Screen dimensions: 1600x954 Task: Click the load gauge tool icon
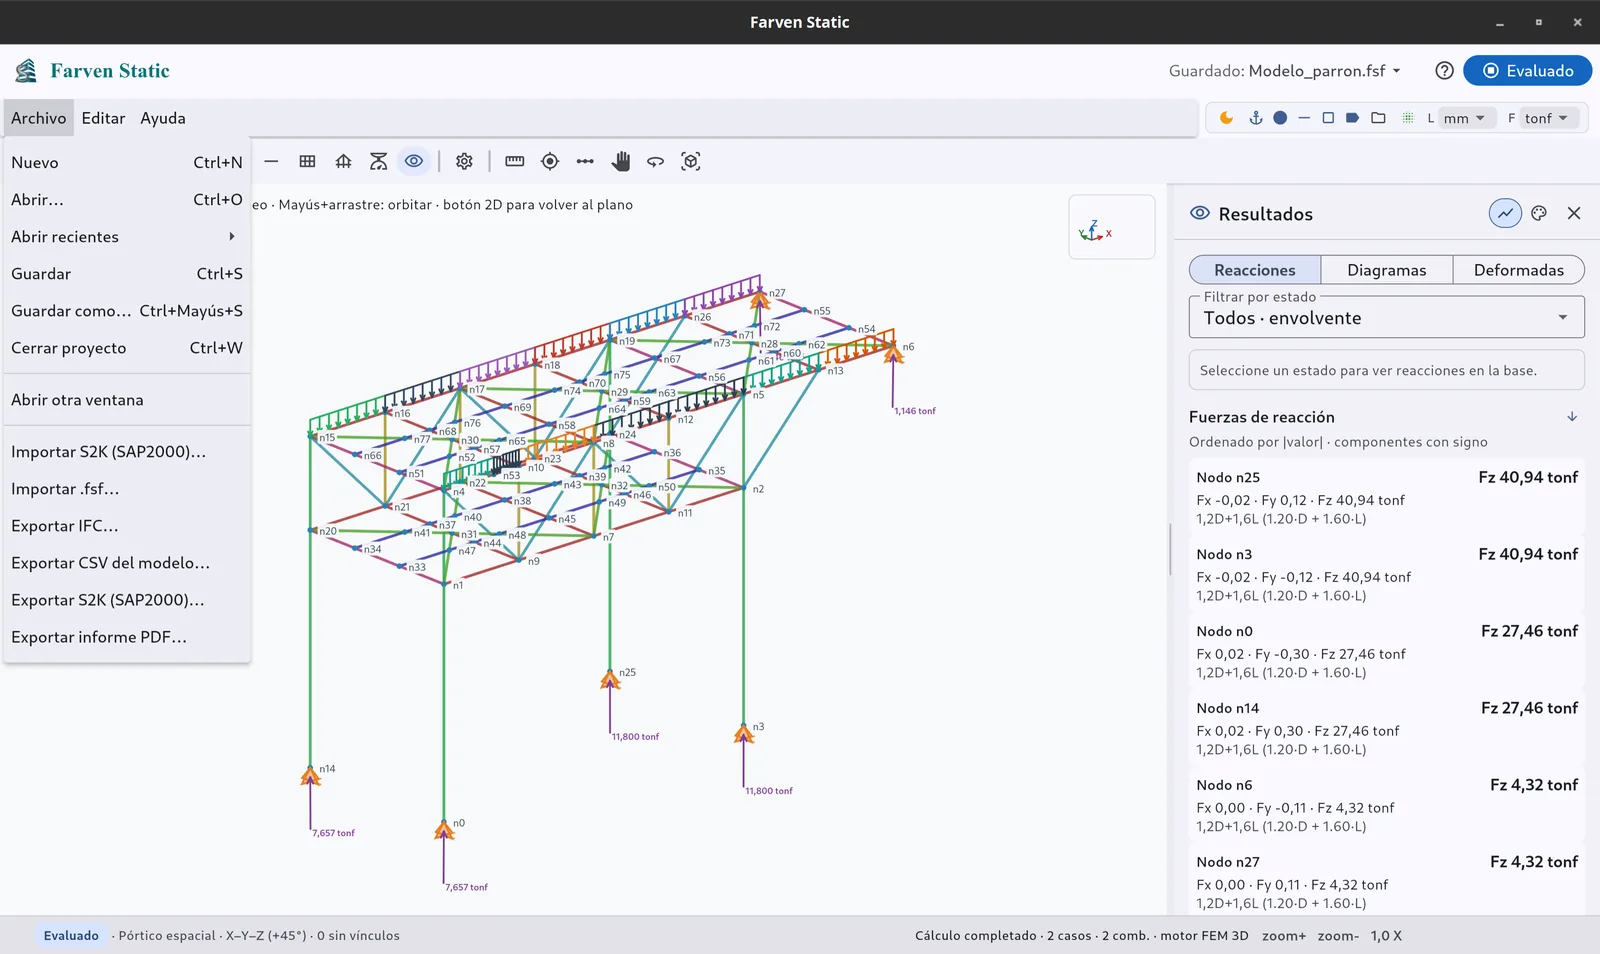378,161
